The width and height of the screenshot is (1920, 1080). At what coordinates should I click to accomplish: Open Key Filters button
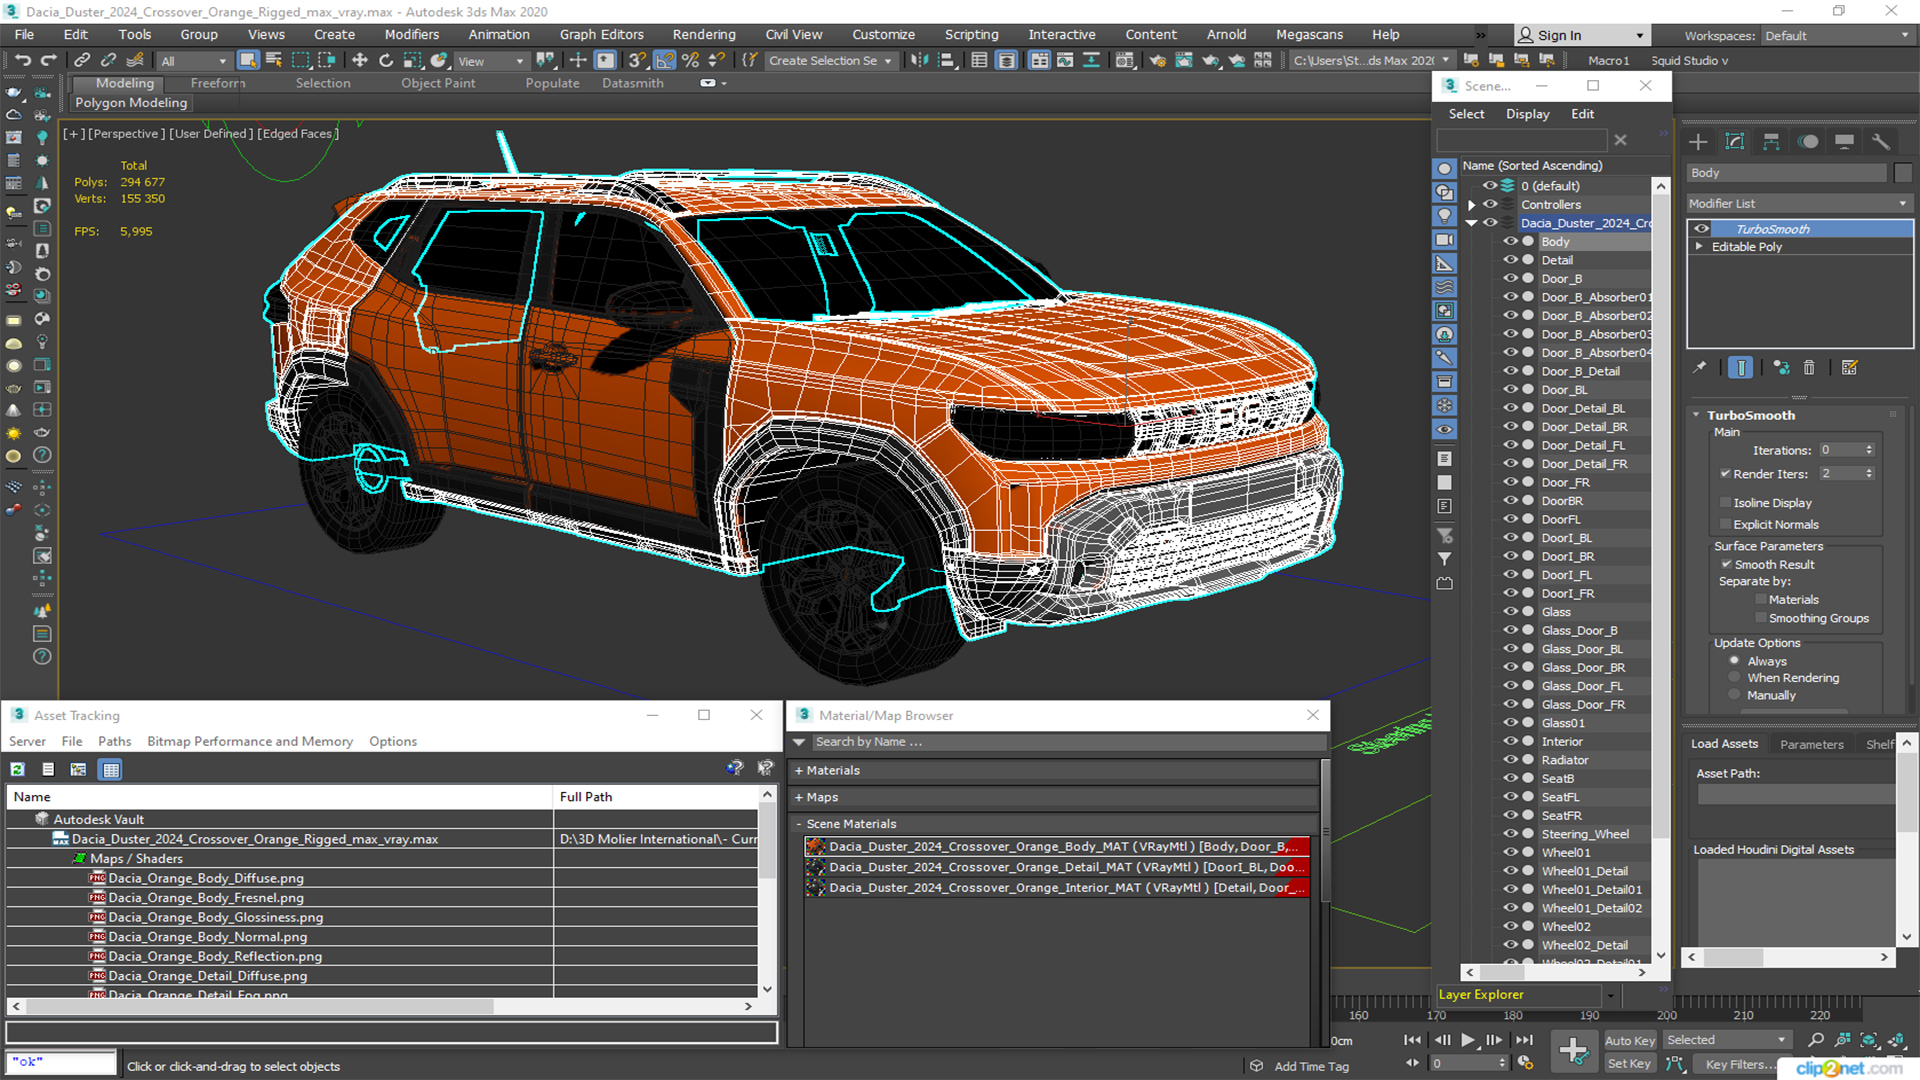click(x=1740, y=1064)
